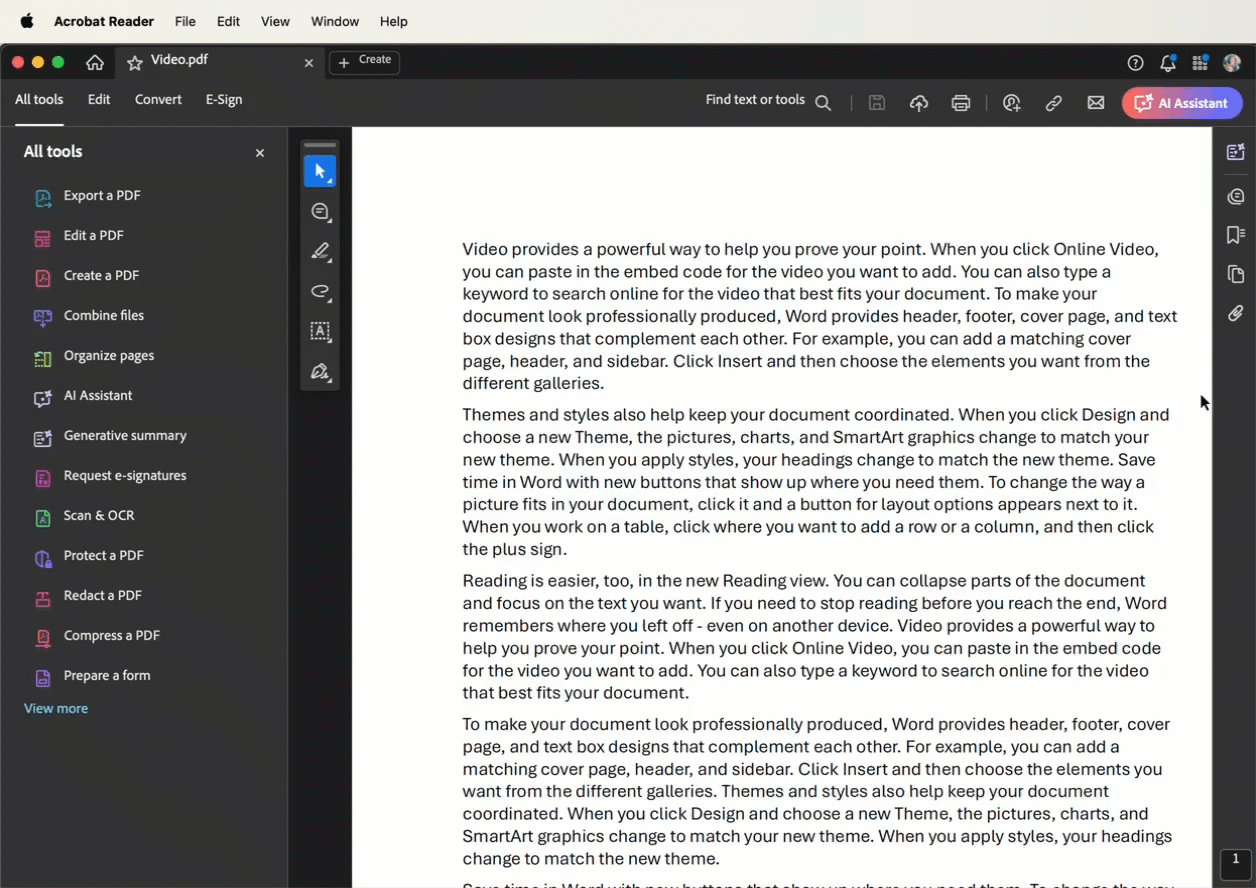
Task: Choose the highlighter pen tool
Action: tap(320, 252)
